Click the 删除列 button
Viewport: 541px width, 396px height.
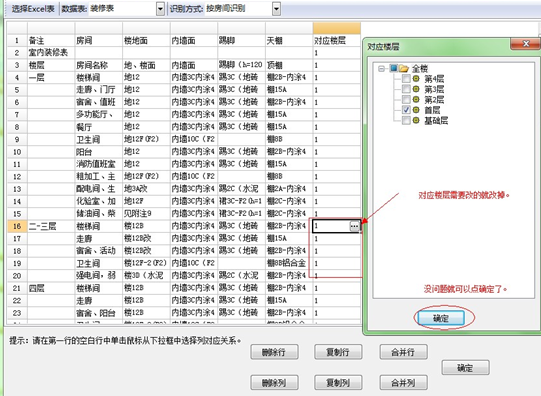pyautogui.click(x=274, y=383)
